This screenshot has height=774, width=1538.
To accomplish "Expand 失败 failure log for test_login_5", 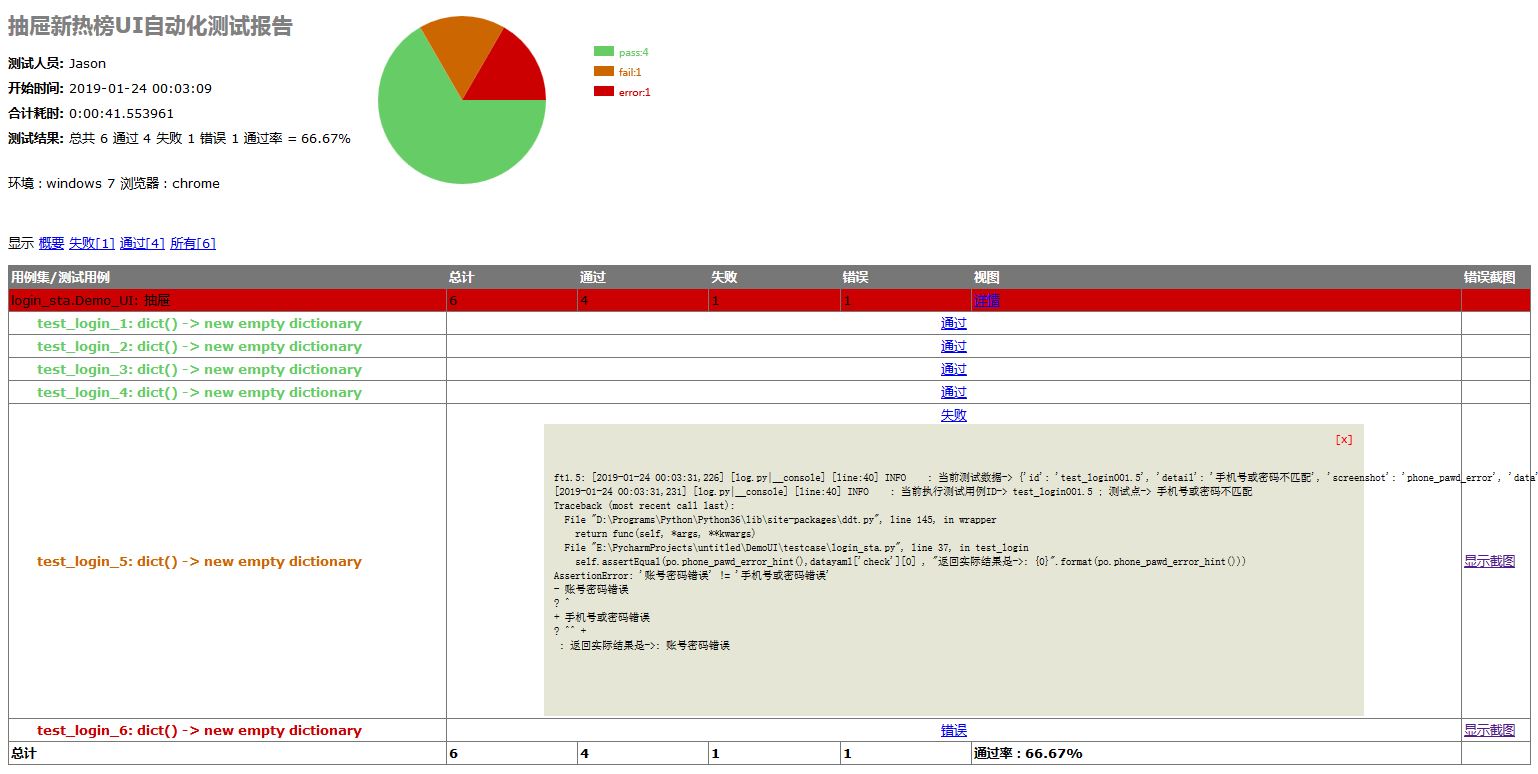I will (x=951, y=415).
